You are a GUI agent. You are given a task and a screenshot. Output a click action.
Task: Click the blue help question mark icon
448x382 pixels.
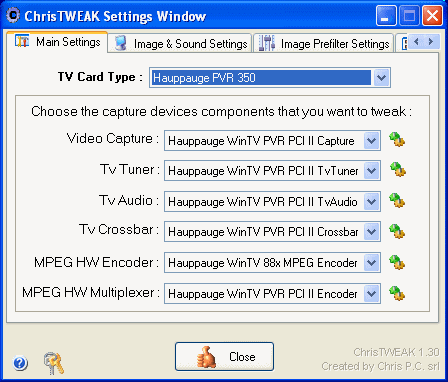point(20,363)
